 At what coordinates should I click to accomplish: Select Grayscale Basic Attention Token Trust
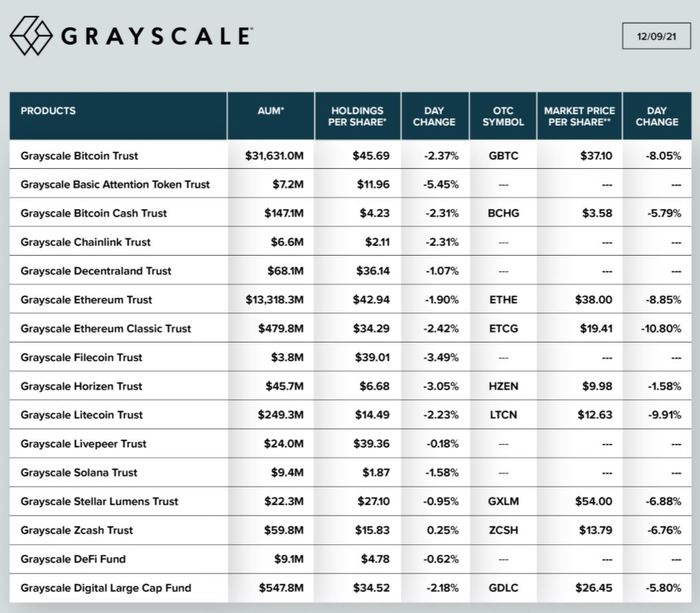[x=115, y=185]
